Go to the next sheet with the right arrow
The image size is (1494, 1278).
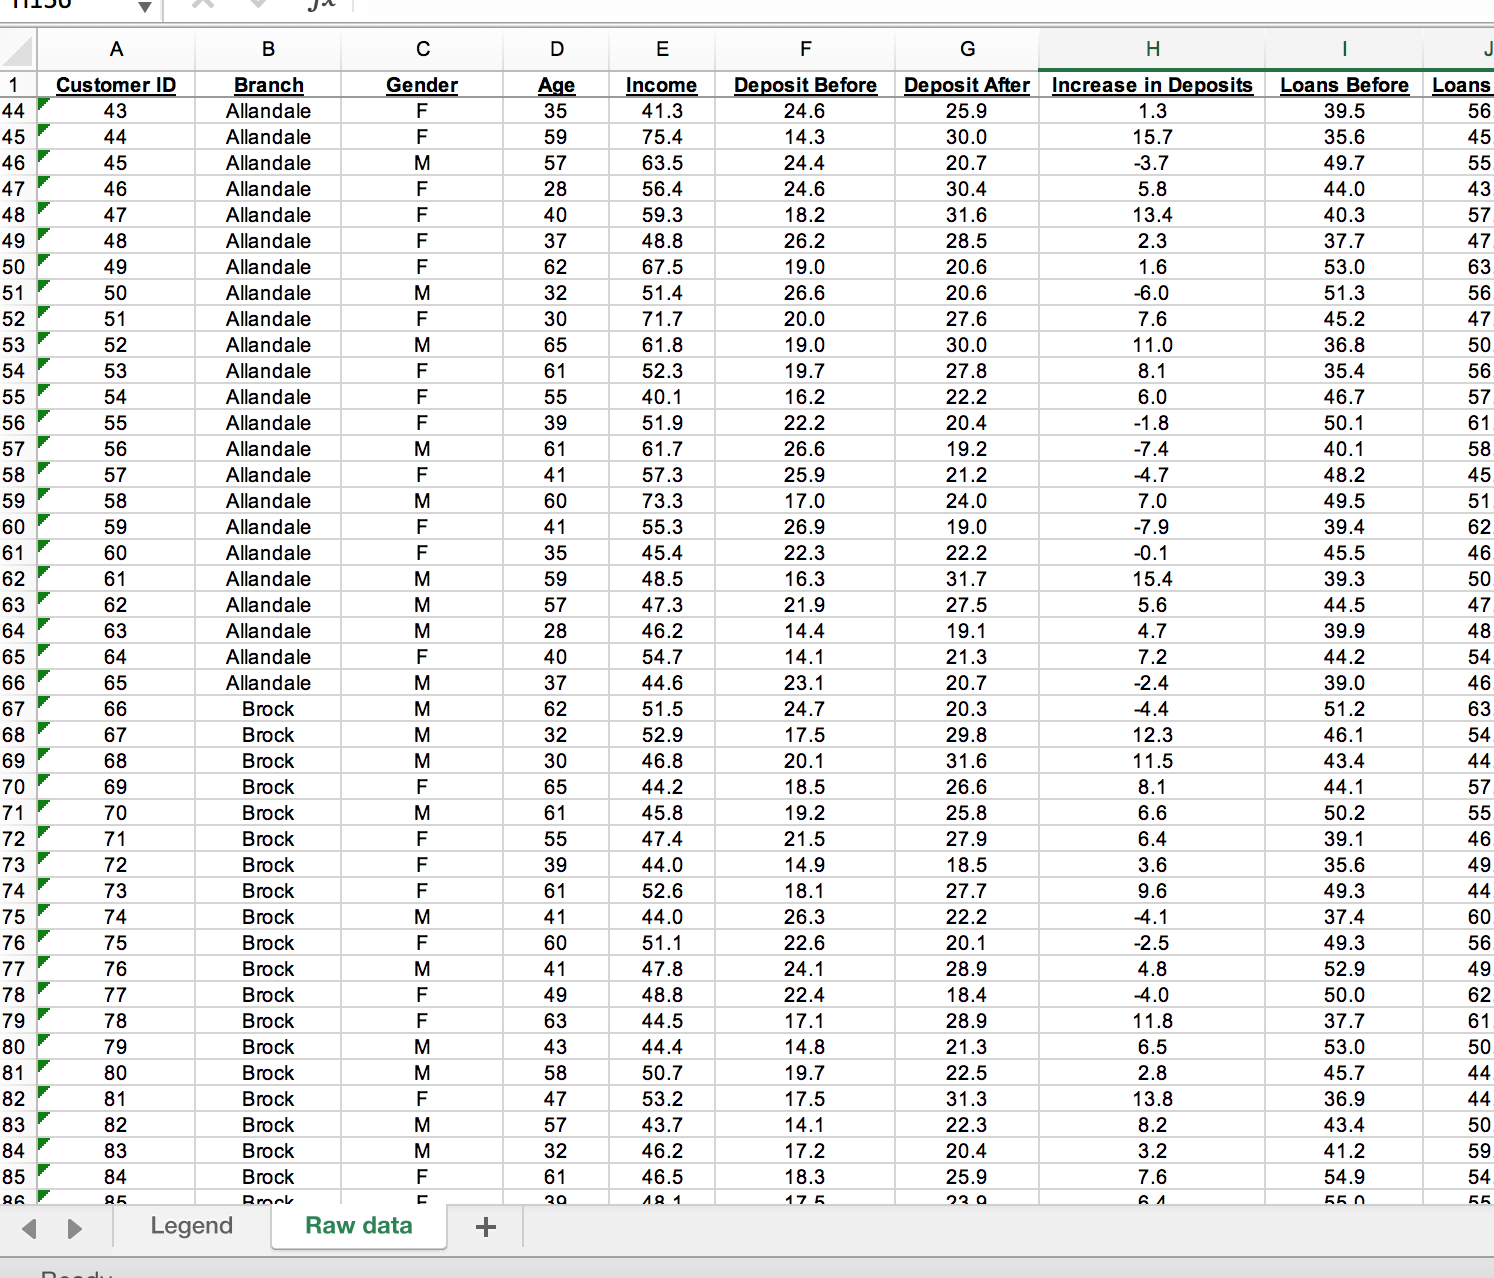[x=75, y=1228]
